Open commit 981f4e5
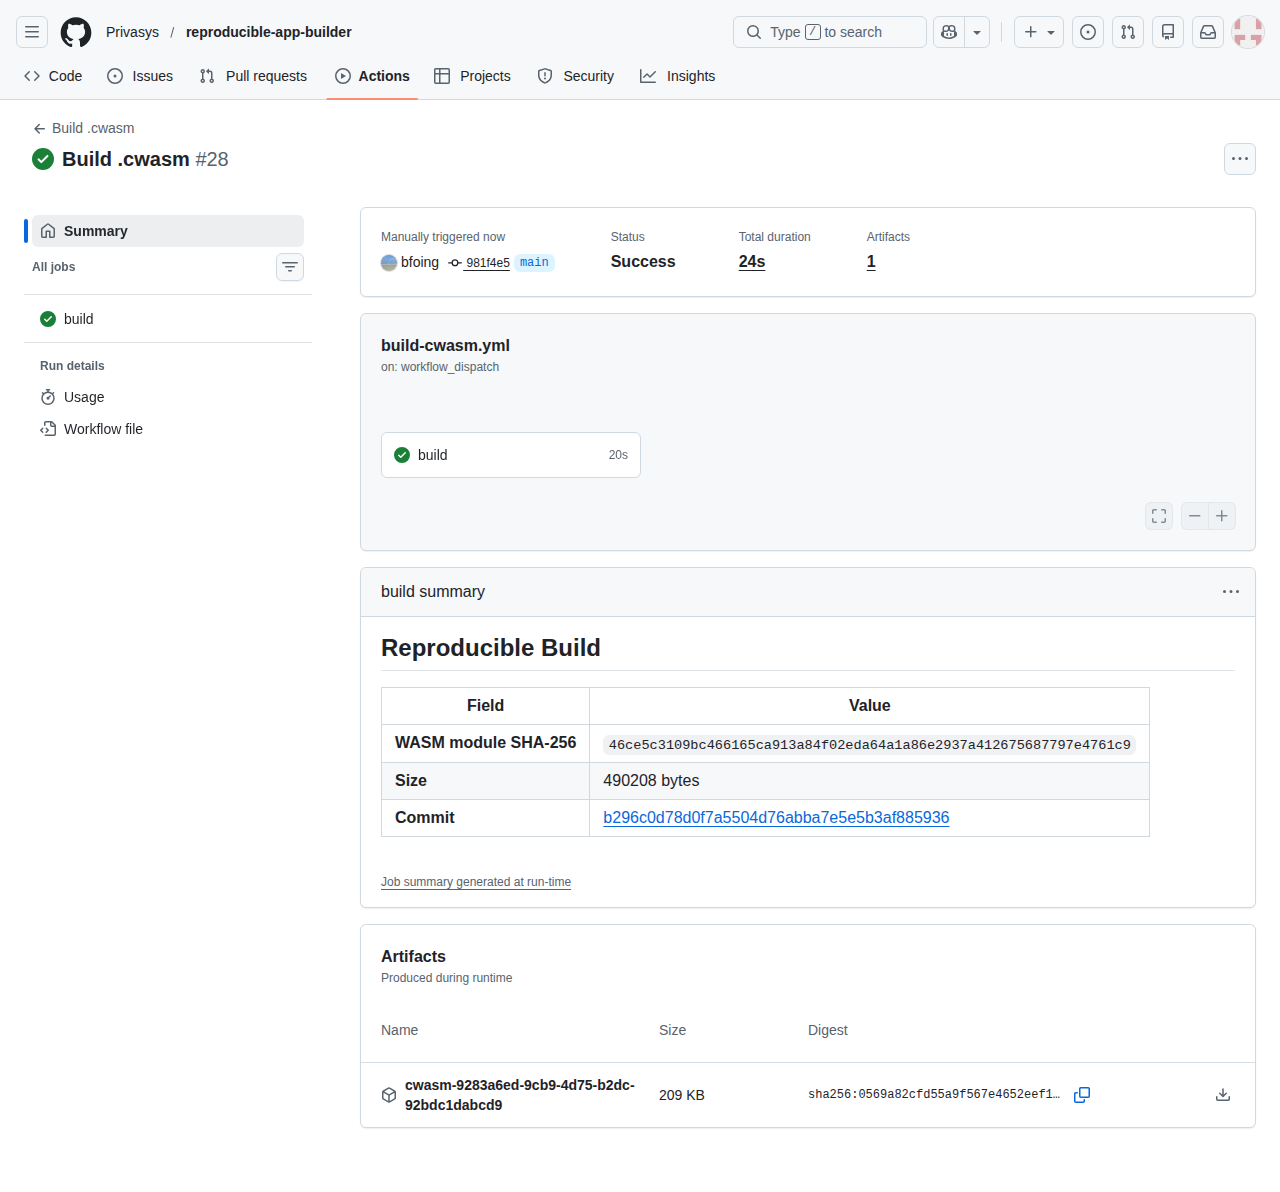The height and width of the screenshot is (1192, 1280). [487, 263]
